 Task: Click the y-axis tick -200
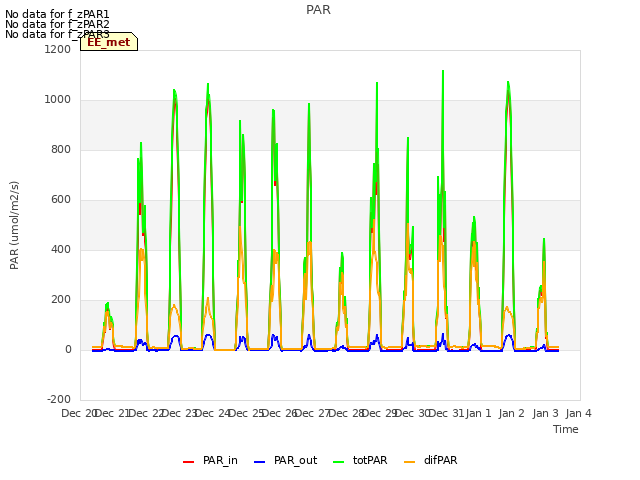click(x=59, y=399)
